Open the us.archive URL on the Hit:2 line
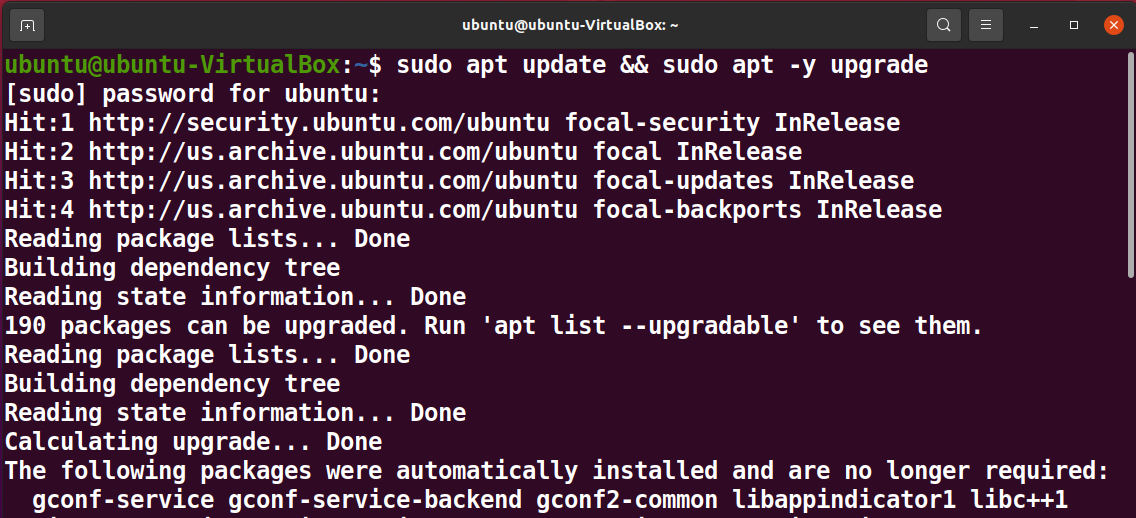Screen dimensions: 1136x518 click(x=333, y=152)
